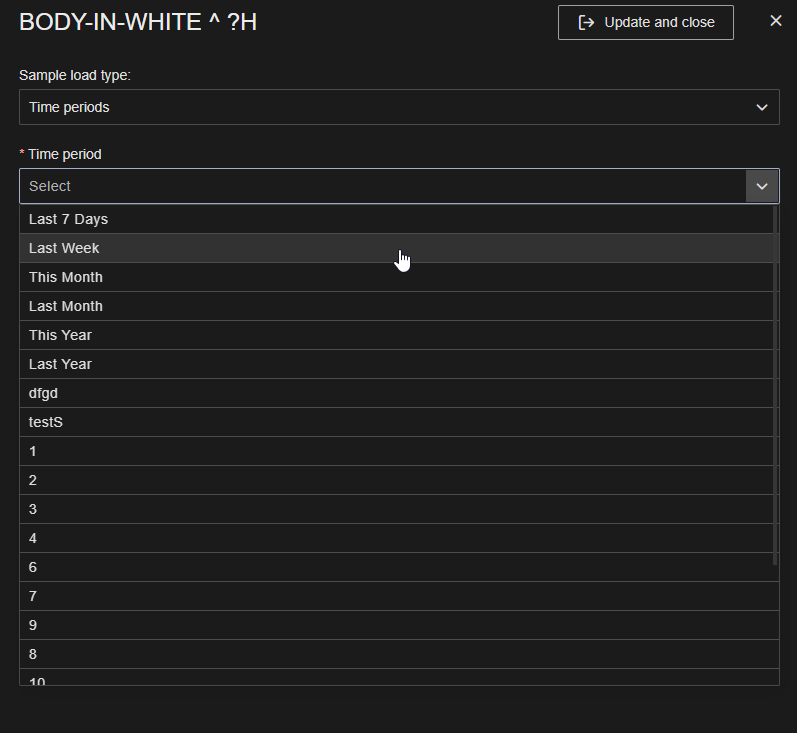The image size is (797, 733).
Task: Pick option 3 from the list
Action: (x=33, y=509)
